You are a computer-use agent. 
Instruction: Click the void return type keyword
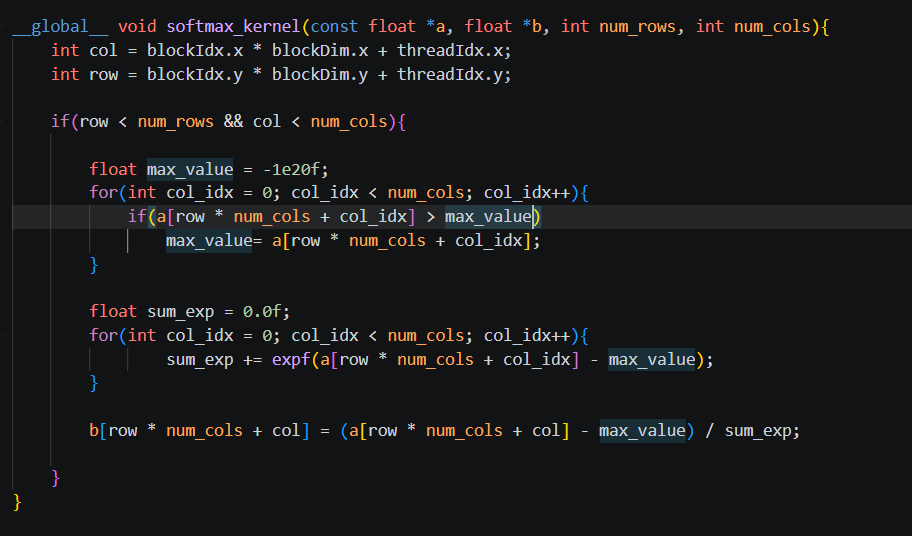137,27
